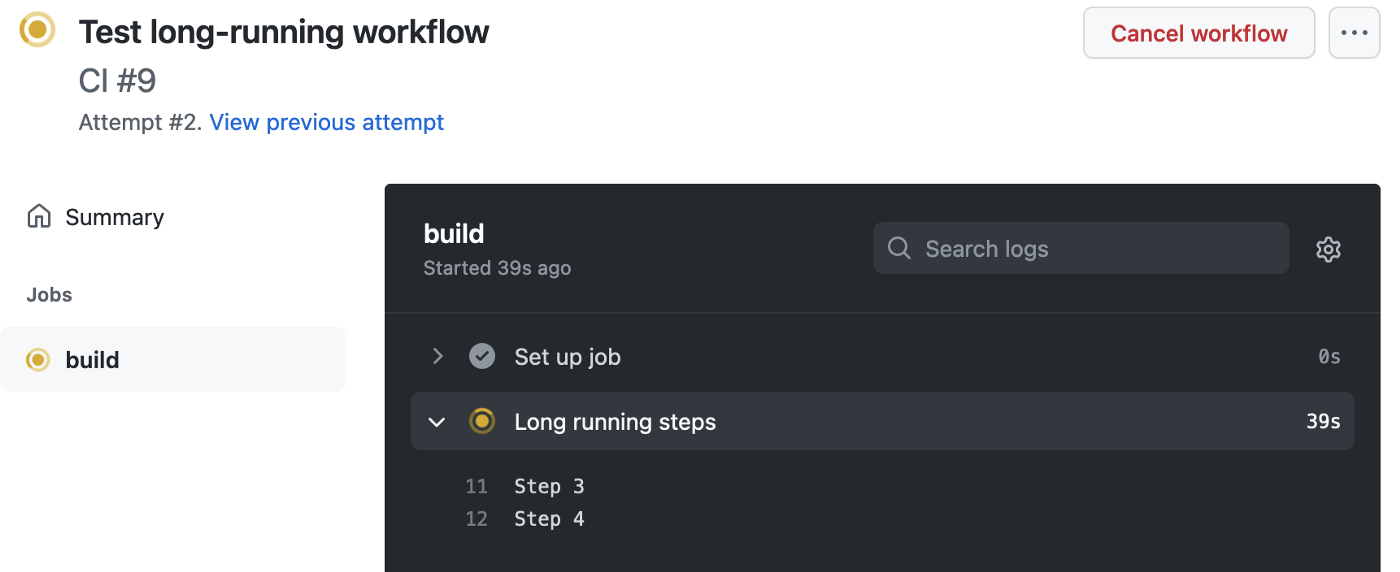Viewport: 1400px width, 572px height.
Task: Open the log settings gear icon
Action: (1328, 249)
